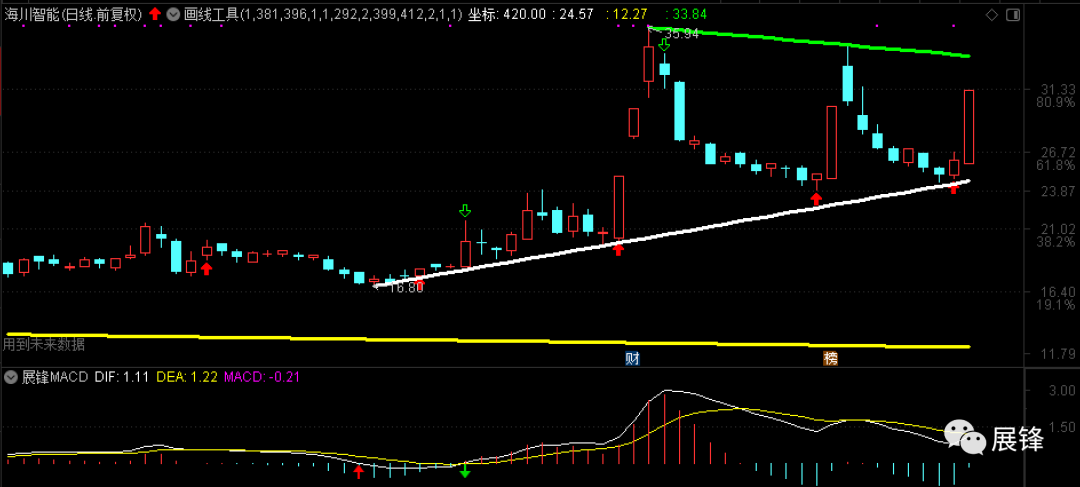Click the red up arrow directly above the 财 marker
The height and width of the screenshot is (487, 1080).
(x=618, y=249)
